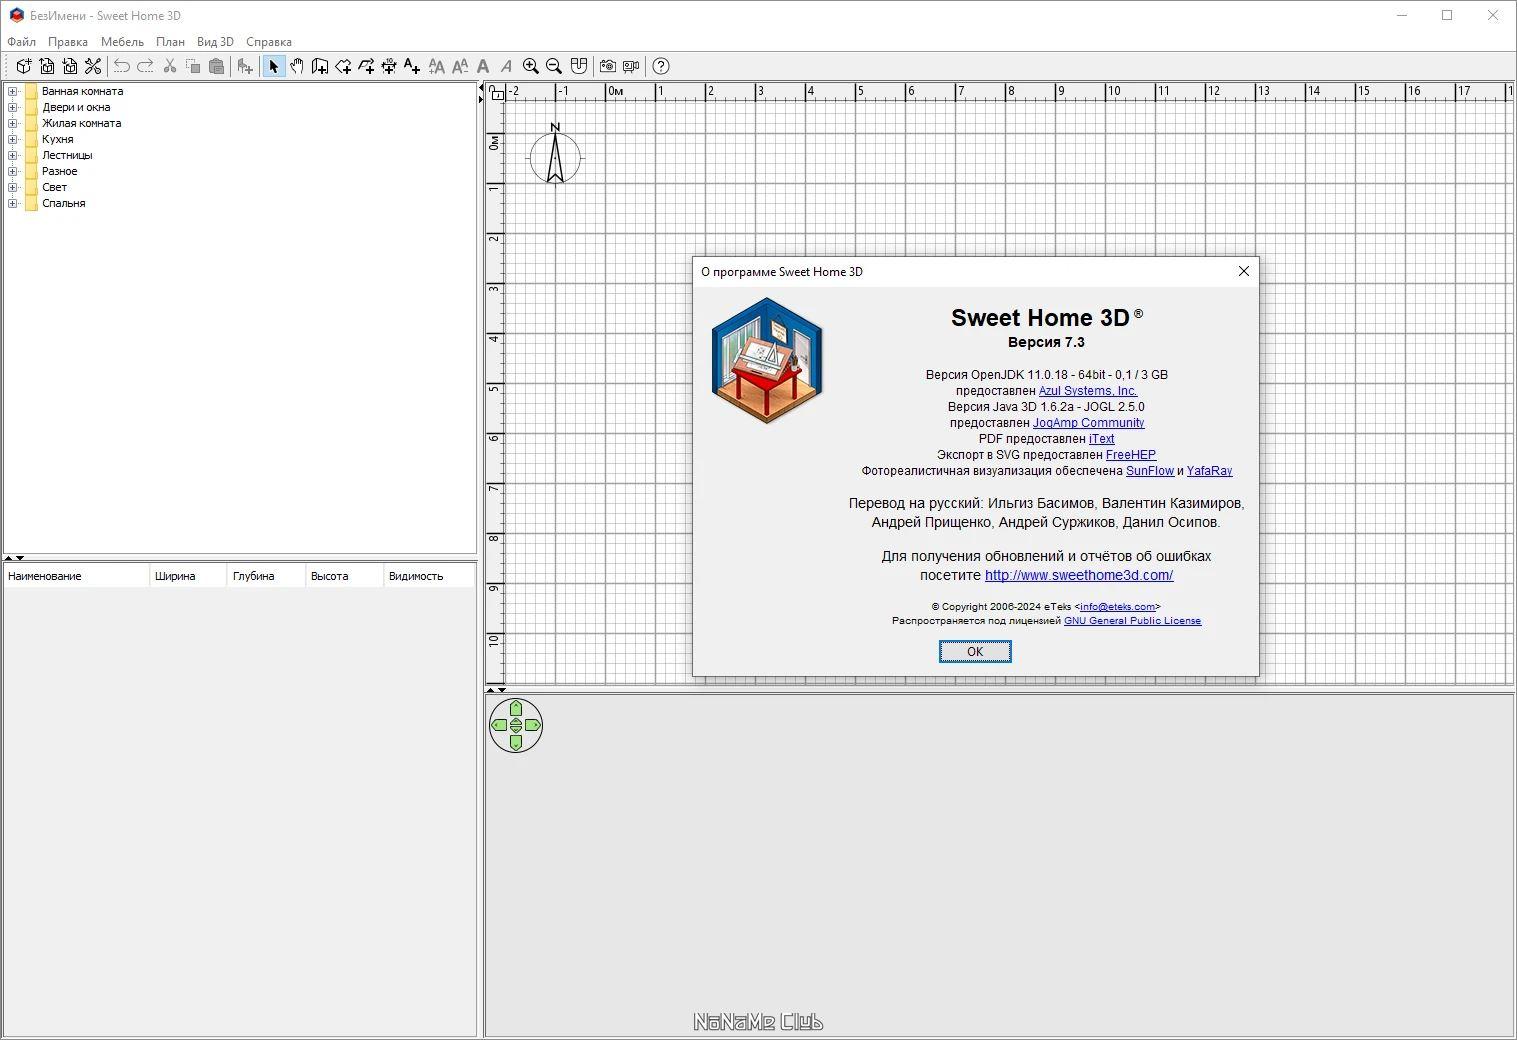
Task: Toggle magnetism with the magnet icon
Action: (578, 66)
